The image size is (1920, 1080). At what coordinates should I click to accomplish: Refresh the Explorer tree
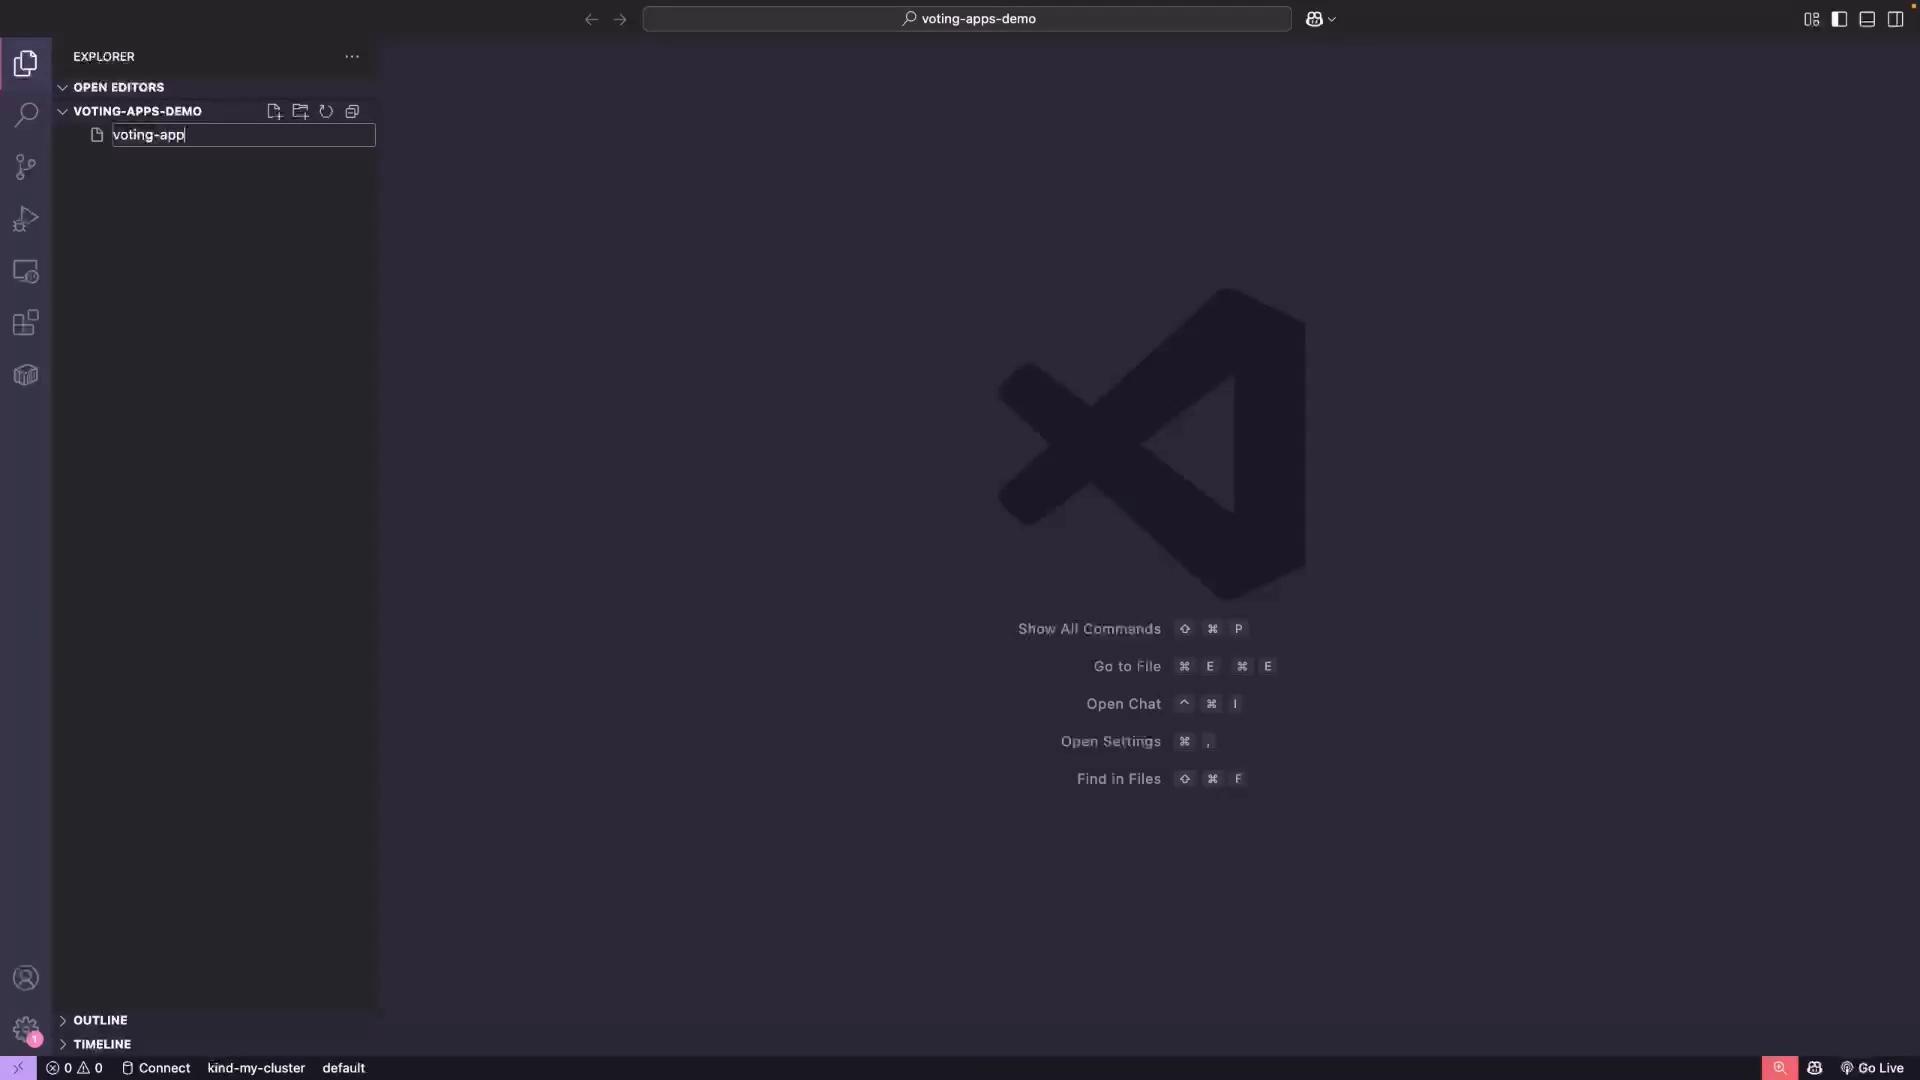point(326,111)
